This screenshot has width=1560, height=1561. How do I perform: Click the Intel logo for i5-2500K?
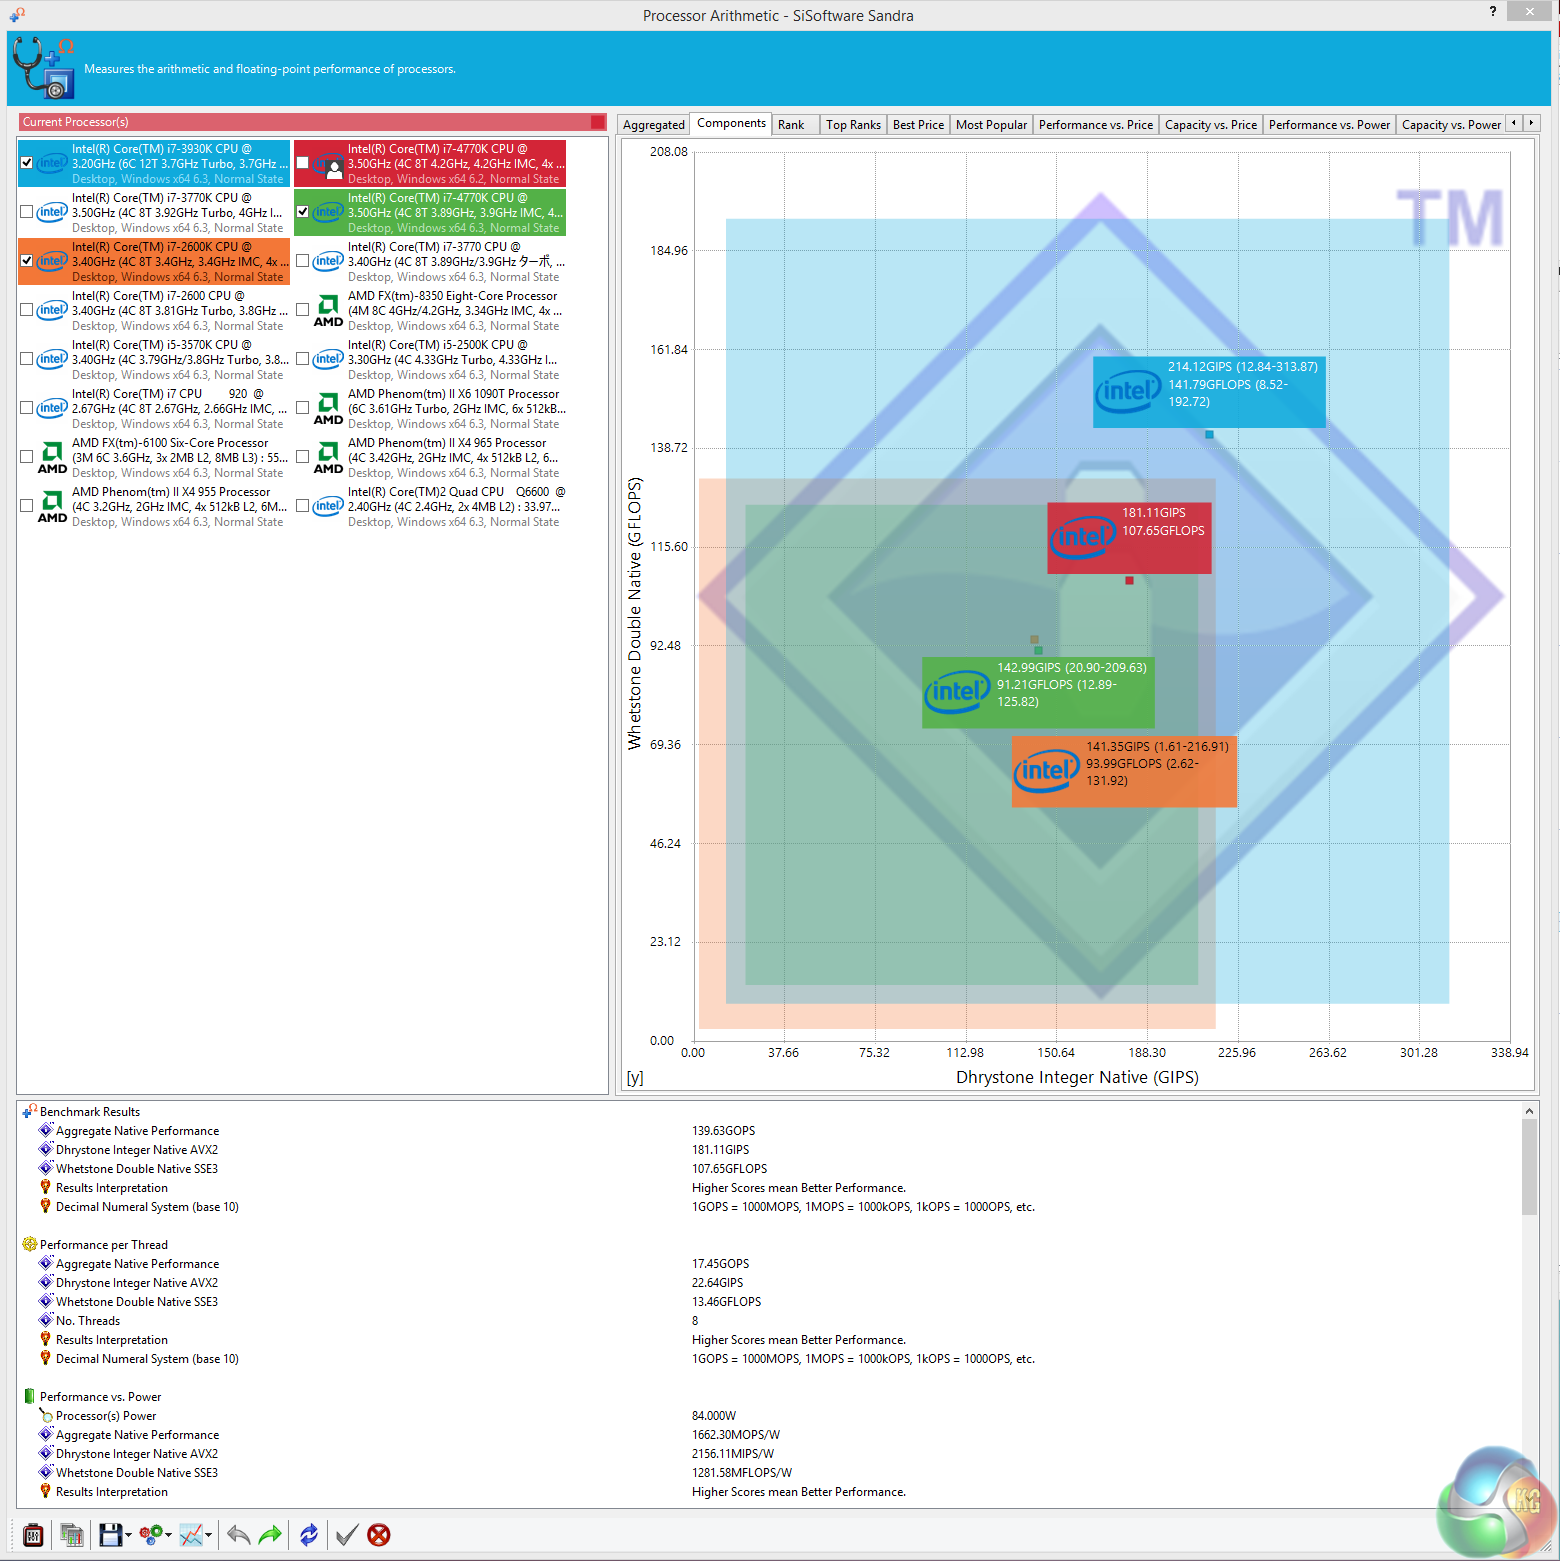(x=328, y=359)
